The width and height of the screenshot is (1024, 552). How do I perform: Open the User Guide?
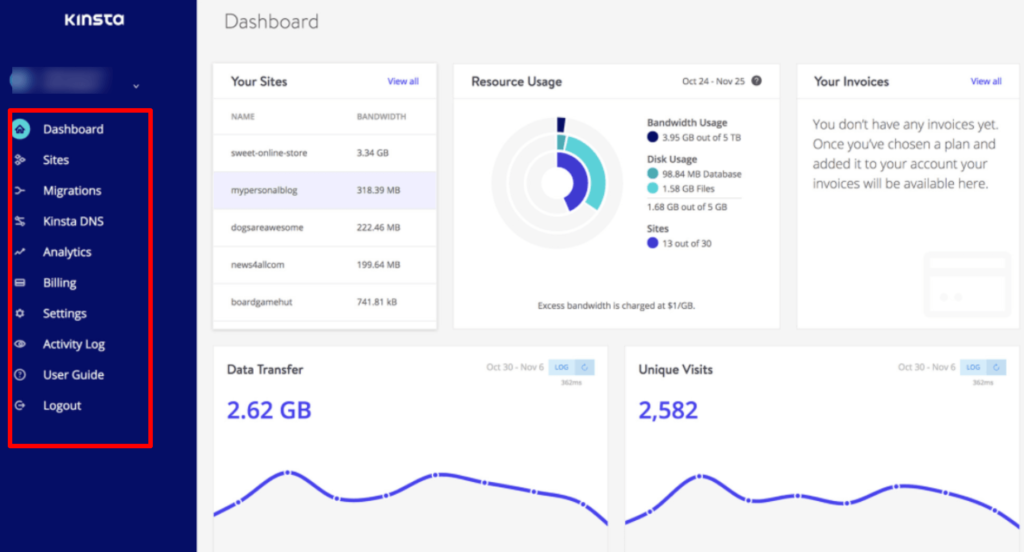[x=73, y=375]
